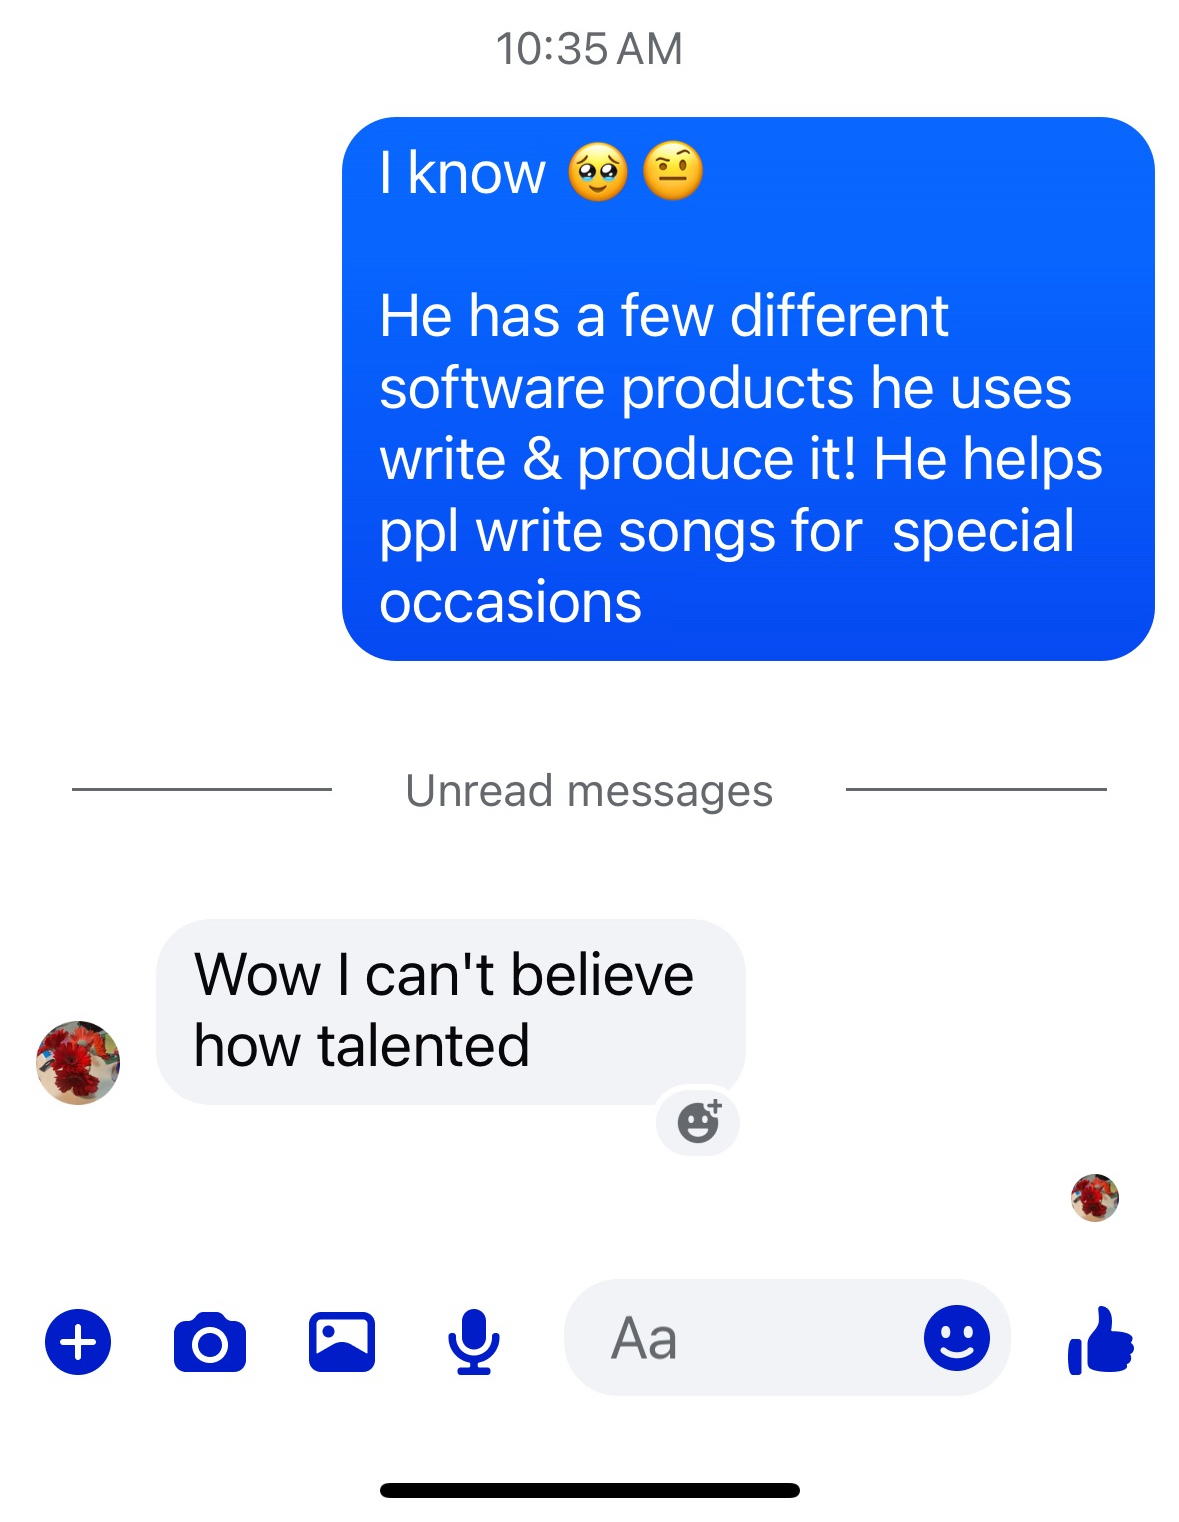Open the emoji picker smiley in composer
Viewport: 1179px width, 1522px height.
pyautogui.click(x=957, y=1338)
